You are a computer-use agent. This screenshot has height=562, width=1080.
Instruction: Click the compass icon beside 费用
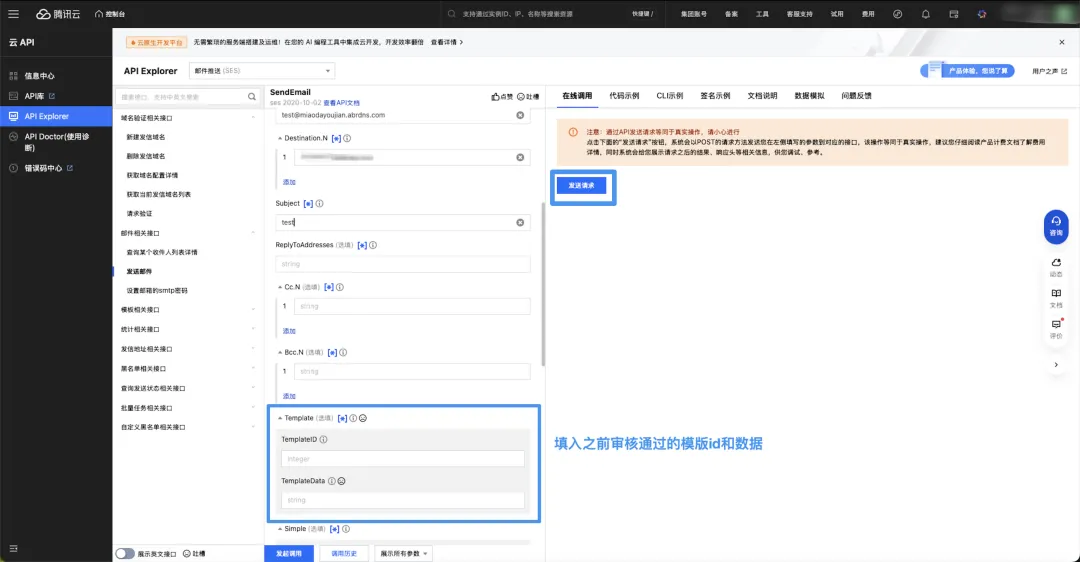click(897, 14)
